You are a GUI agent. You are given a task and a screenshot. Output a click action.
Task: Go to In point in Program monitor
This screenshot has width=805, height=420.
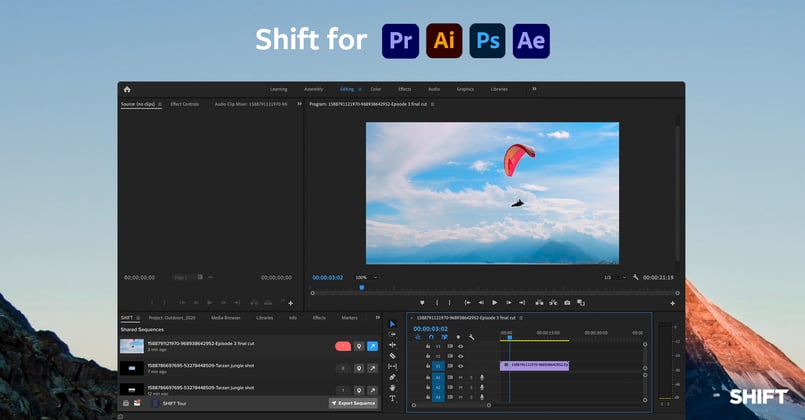467,303
